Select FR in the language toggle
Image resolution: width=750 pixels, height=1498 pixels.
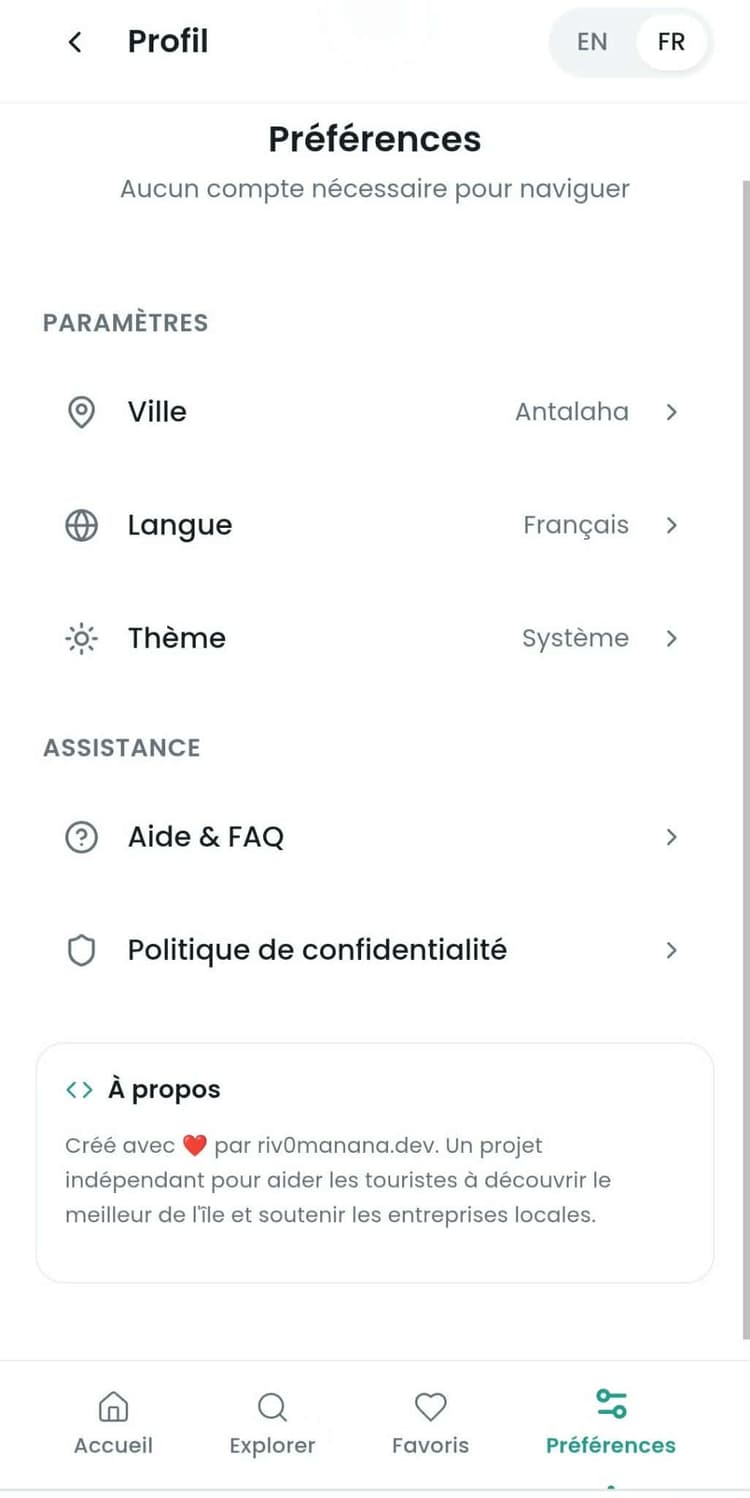pyautogui.click(x=671, y=42)
